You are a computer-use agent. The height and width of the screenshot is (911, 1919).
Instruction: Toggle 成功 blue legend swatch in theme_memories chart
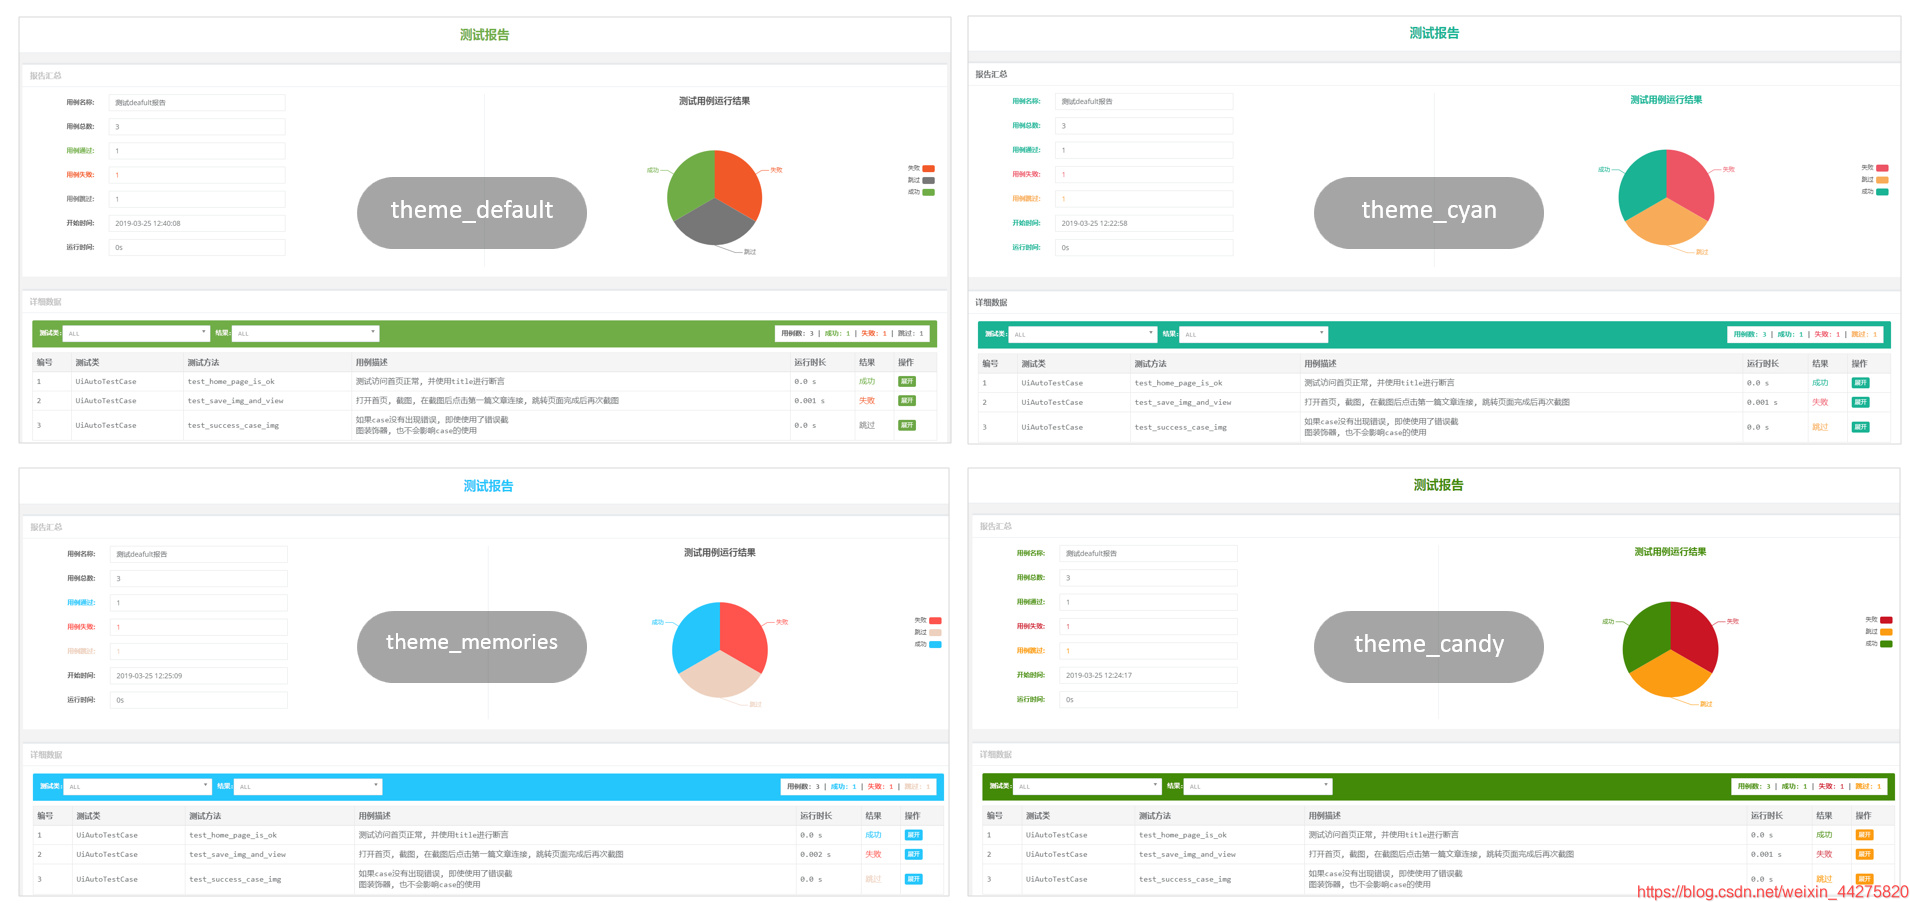tap(935, 645)
